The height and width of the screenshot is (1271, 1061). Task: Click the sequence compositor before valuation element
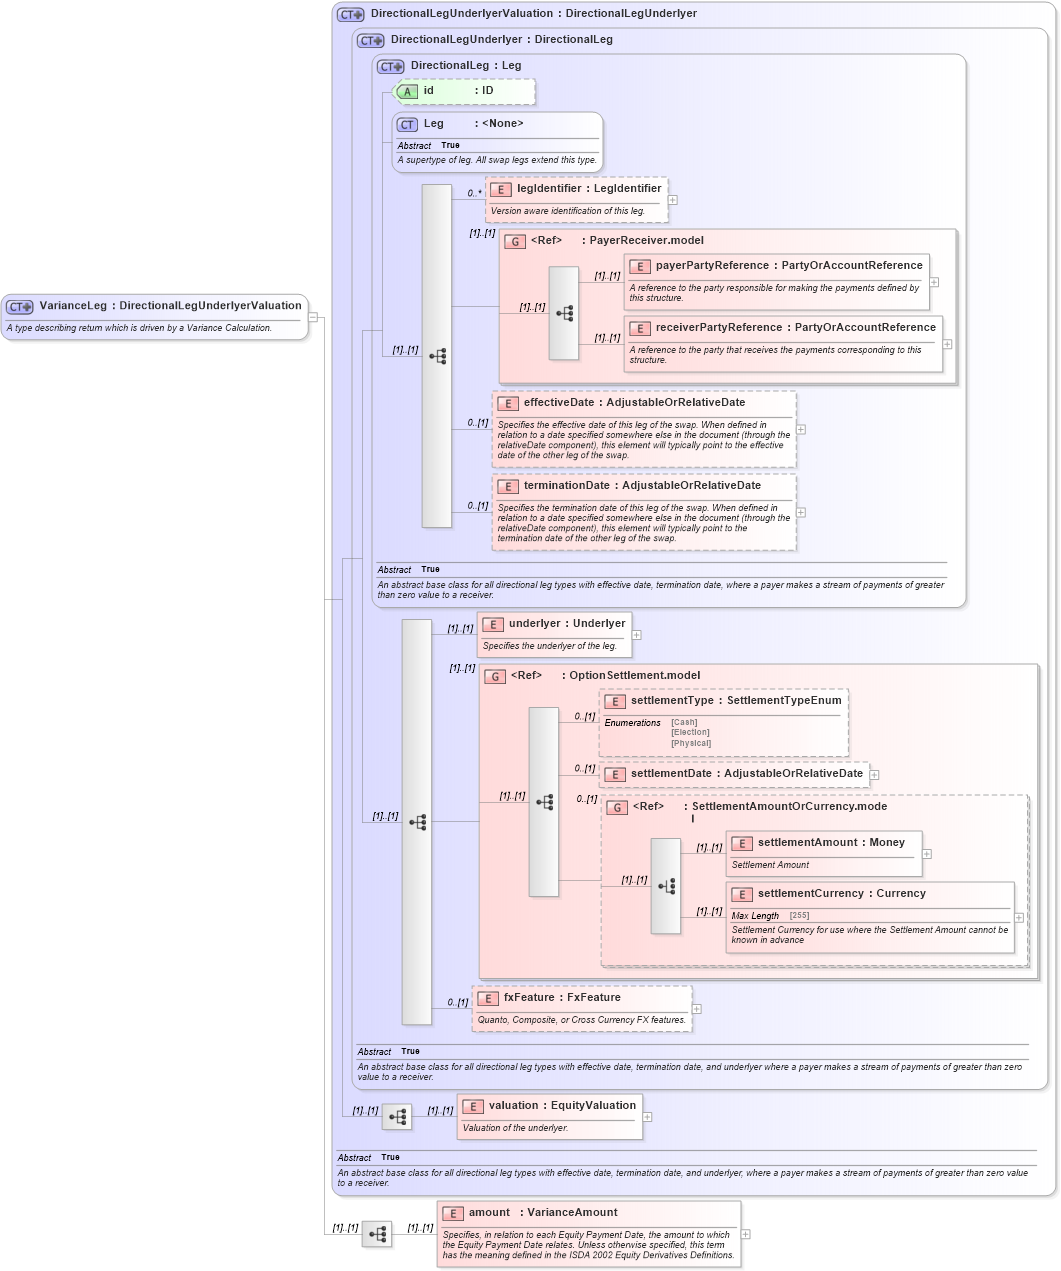click(397, 1117)
